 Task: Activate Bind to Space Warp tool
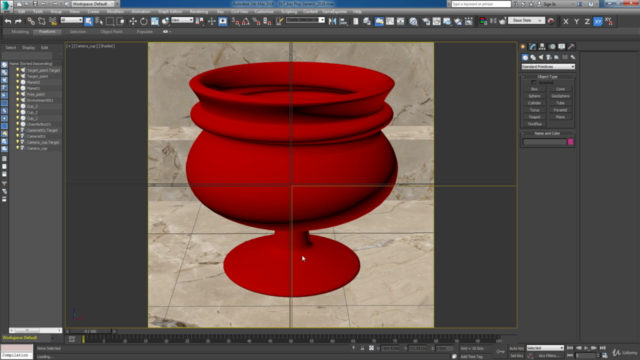point(53,21)
